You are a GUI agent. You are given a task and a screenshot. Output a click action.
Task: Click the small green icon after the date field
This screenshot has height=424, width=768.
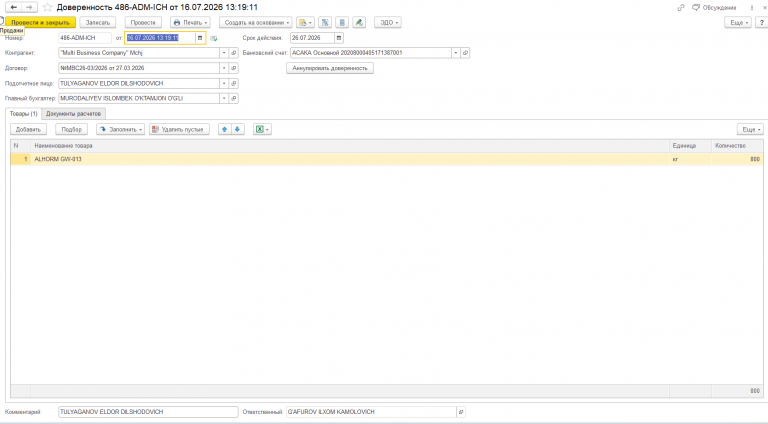point(214,38)
